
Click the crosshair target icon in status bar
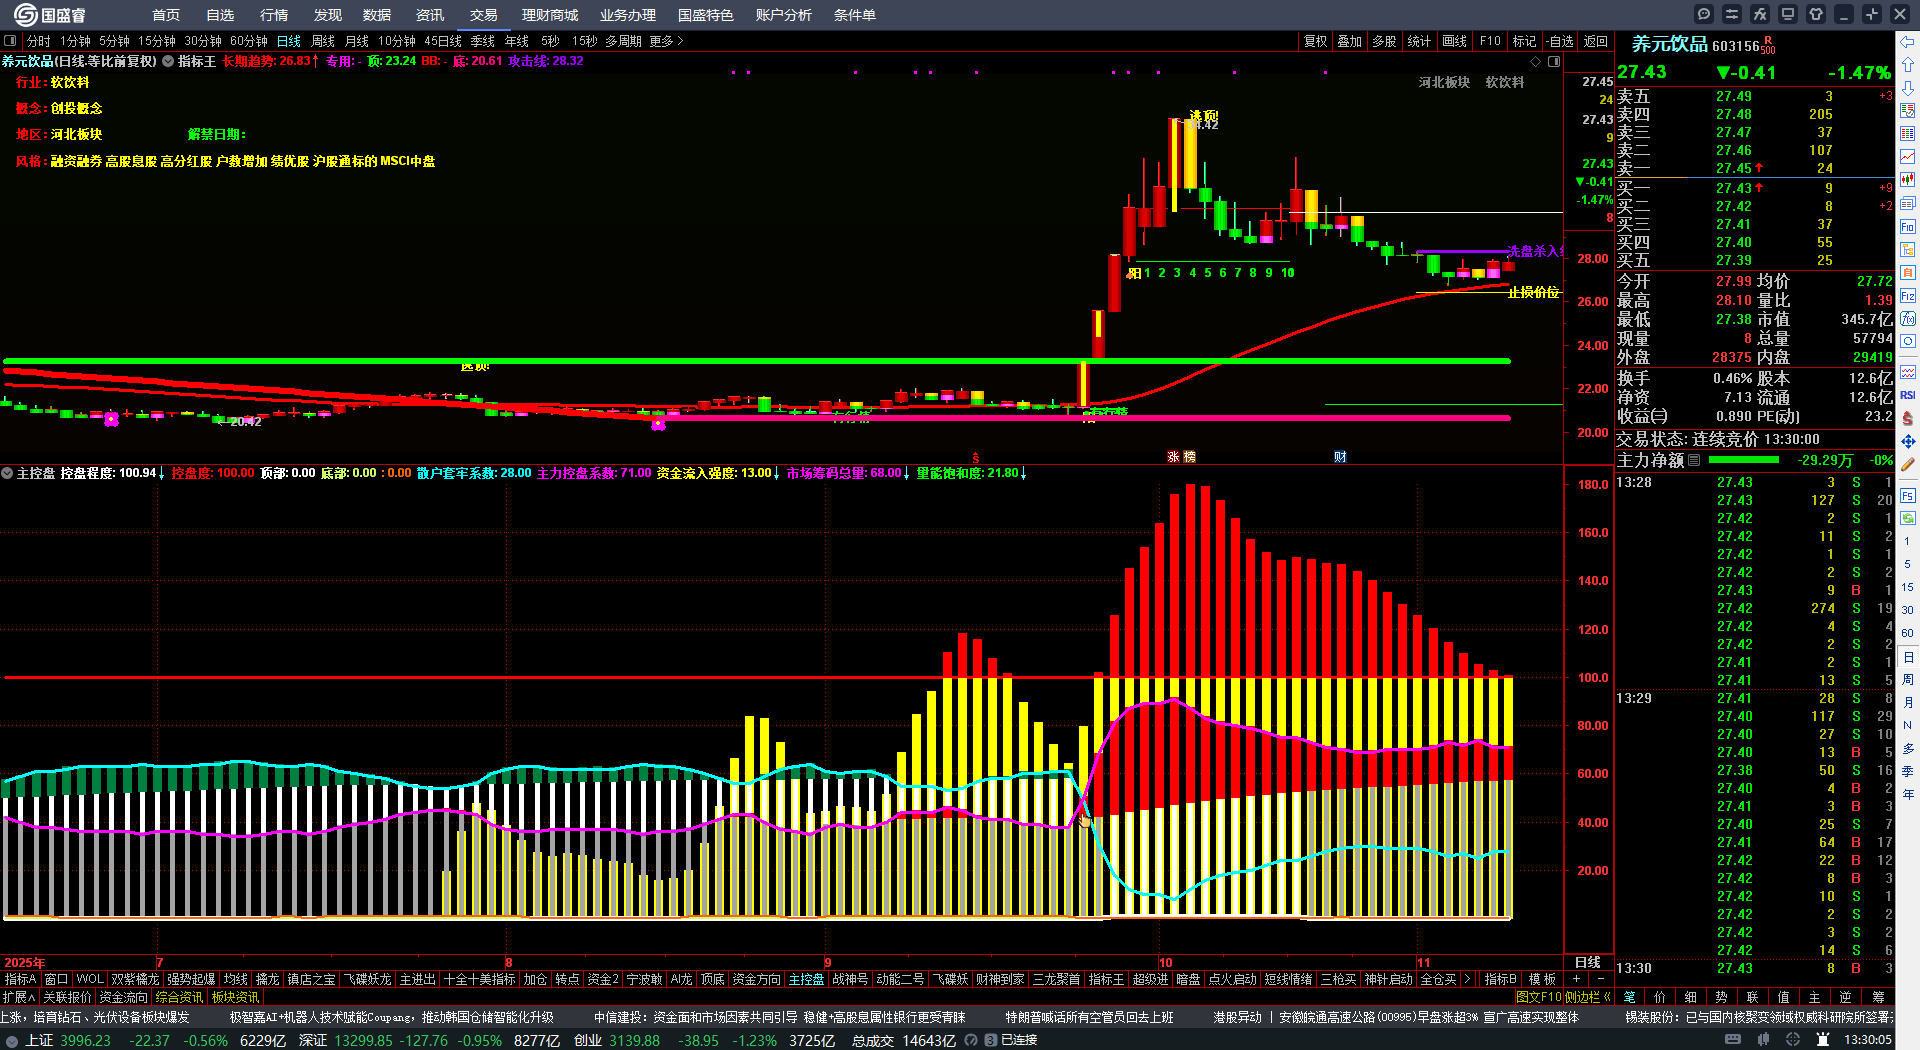(1793, 1040)
